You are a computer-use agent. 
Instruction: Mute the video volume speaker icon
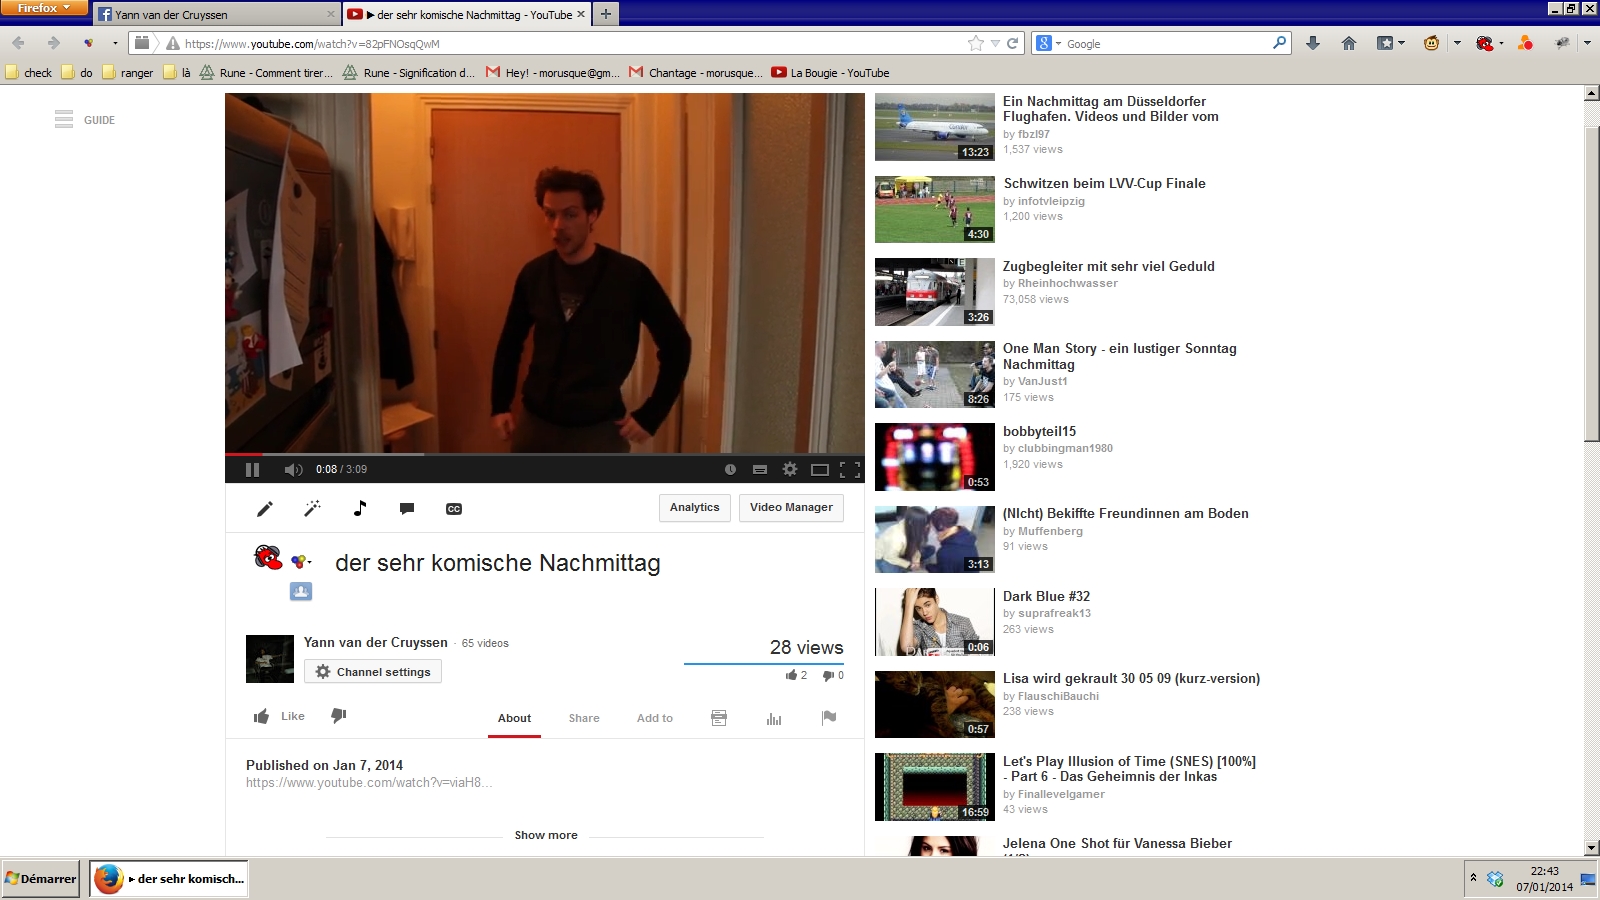[x=292, y=470]
